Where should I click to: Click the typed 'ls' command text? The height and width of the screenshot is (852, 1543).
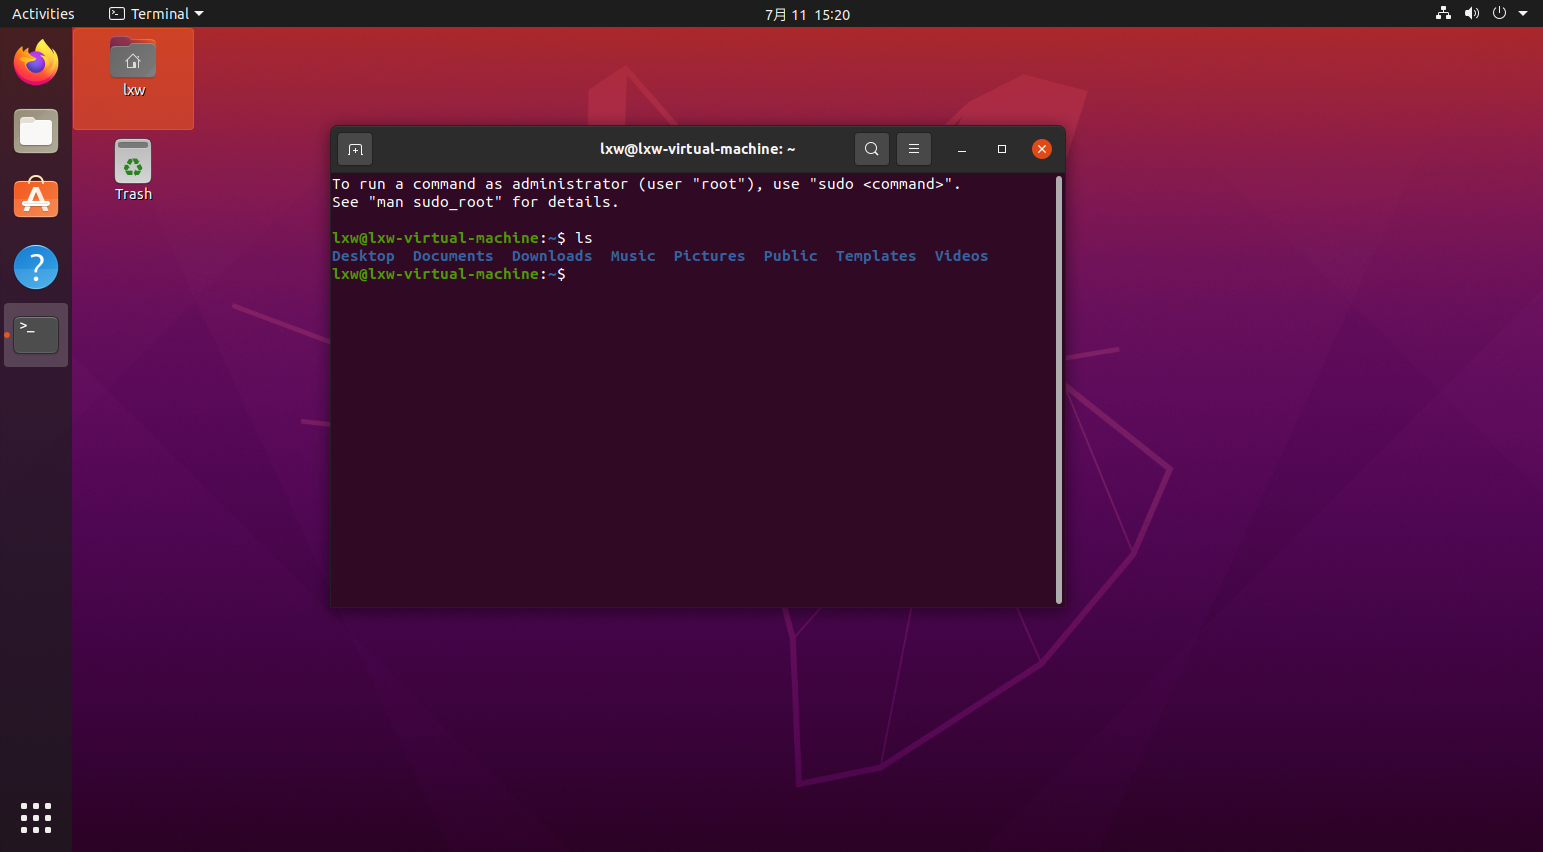coord(584,238)
